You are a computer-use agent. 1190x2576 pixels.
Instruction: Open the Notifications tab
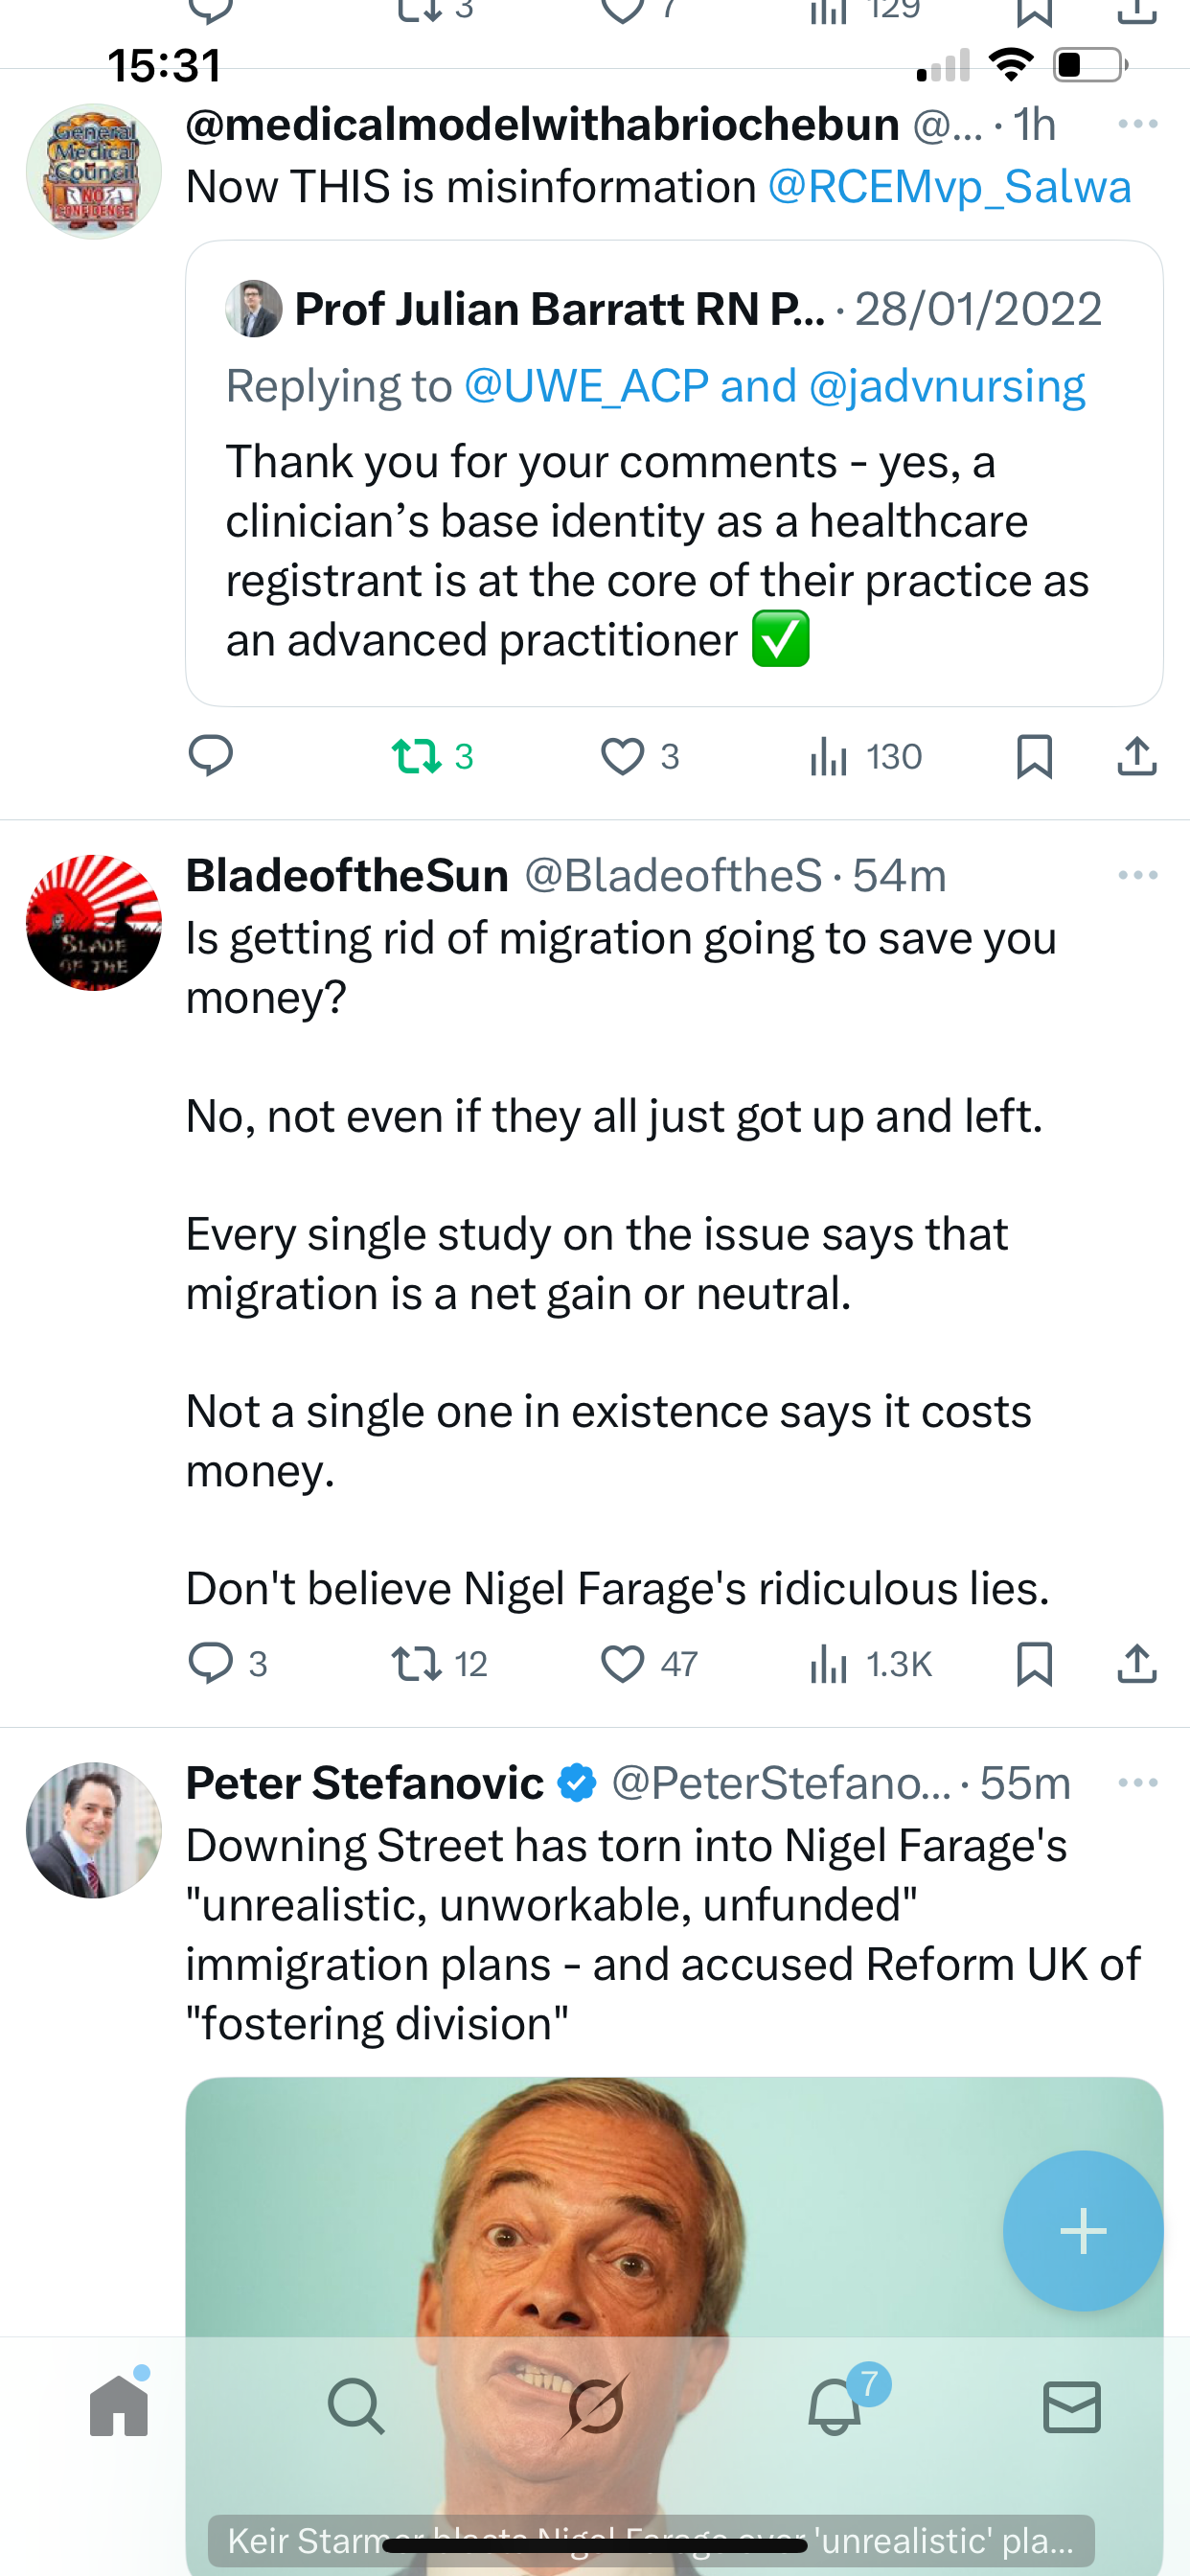pyautogui.click(x=835, y=2406)
